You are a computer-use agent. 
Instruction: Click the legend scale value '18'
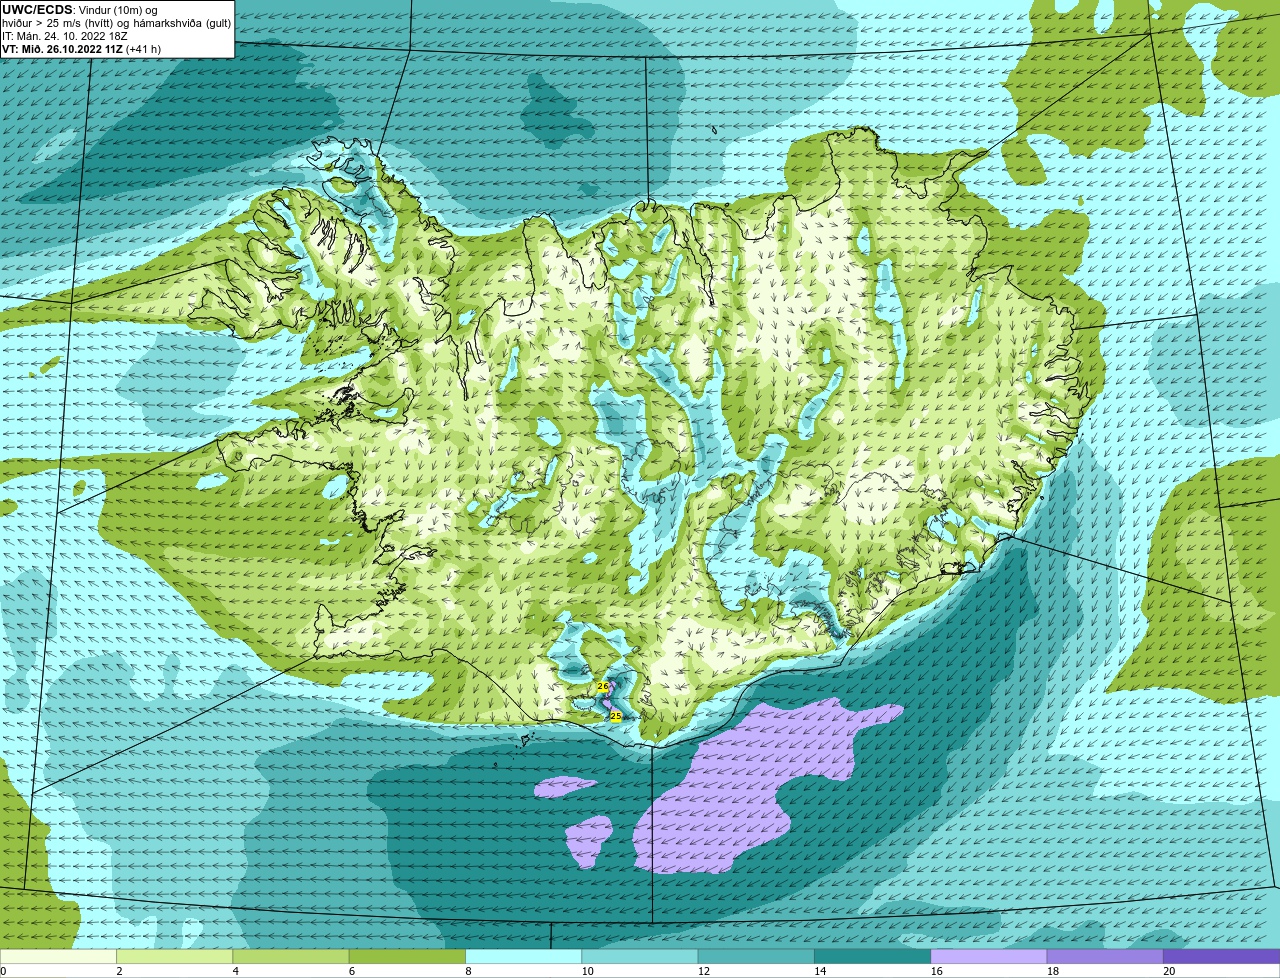pos(1053,971)
